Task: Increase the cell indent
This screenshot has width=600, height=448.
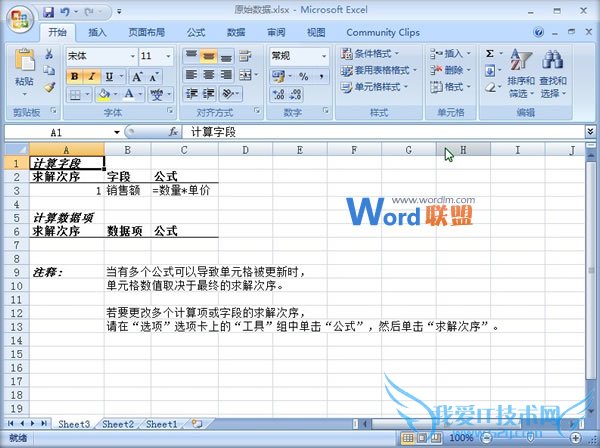Action: coord(209,93)
